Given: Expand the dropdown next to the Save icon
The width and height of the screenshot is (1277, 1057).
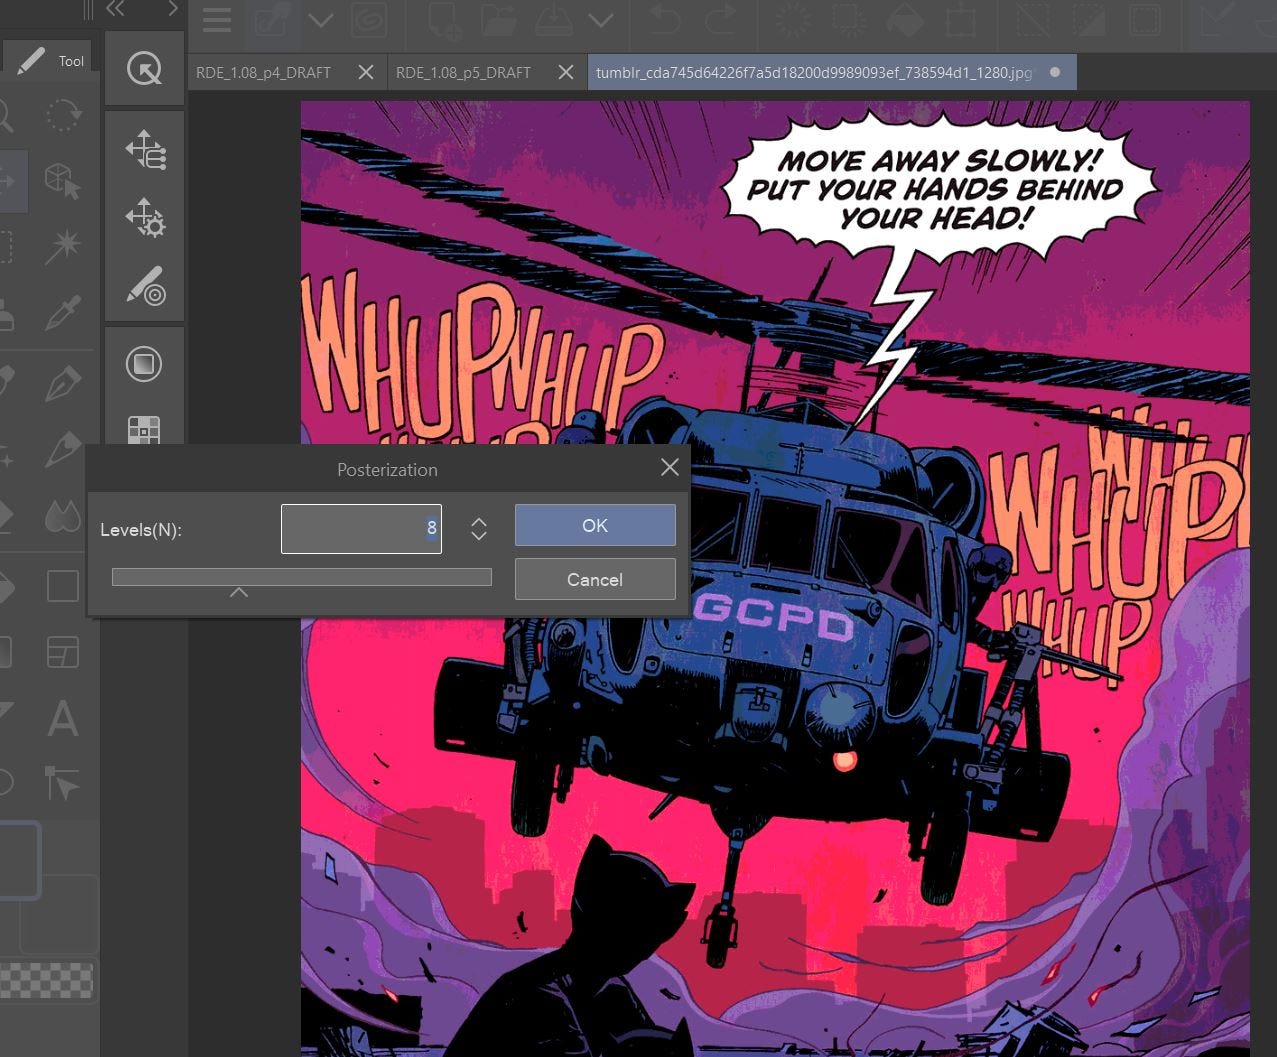Looking at the screenshot, I should (x=600, y=20).
